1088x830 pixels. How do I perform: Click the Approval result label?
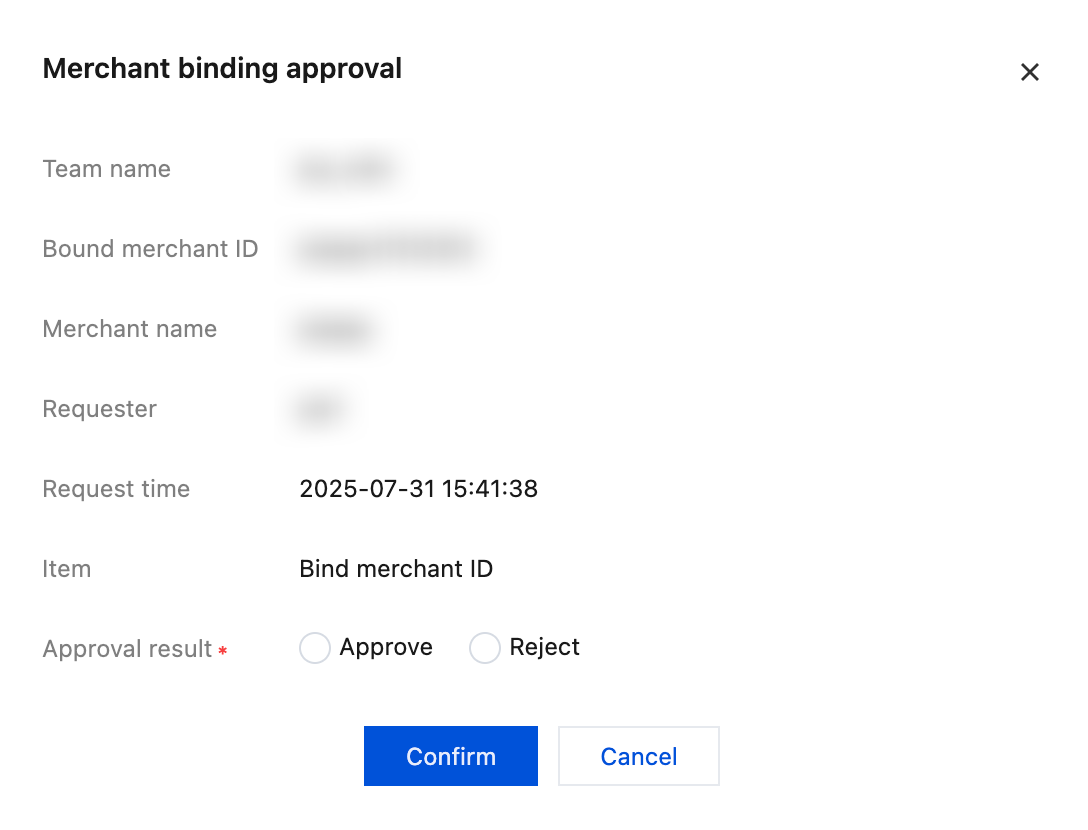[x=127, y=649]
